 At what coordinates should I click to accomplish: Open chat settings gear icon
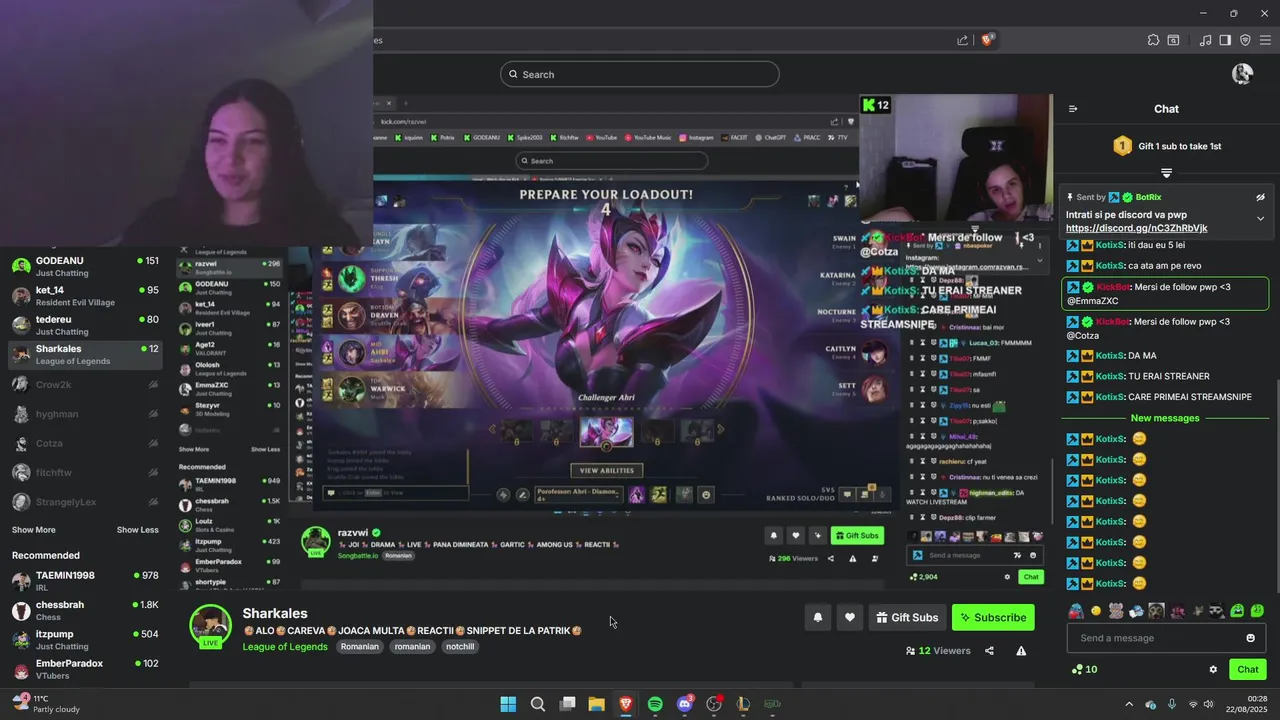click(1213, 670)
